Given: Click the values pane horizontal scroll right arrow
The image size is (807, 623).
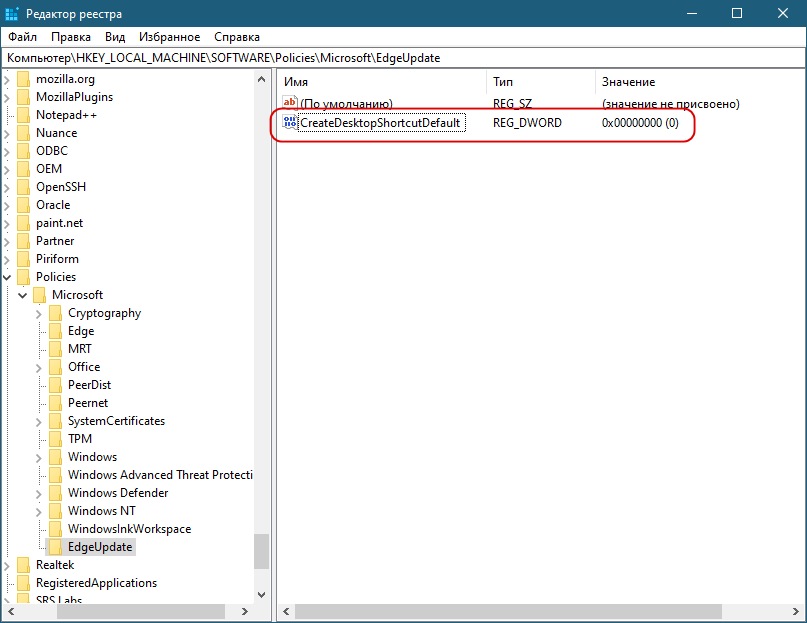Looking at the screenshot, I should click(x=796, y=611).
